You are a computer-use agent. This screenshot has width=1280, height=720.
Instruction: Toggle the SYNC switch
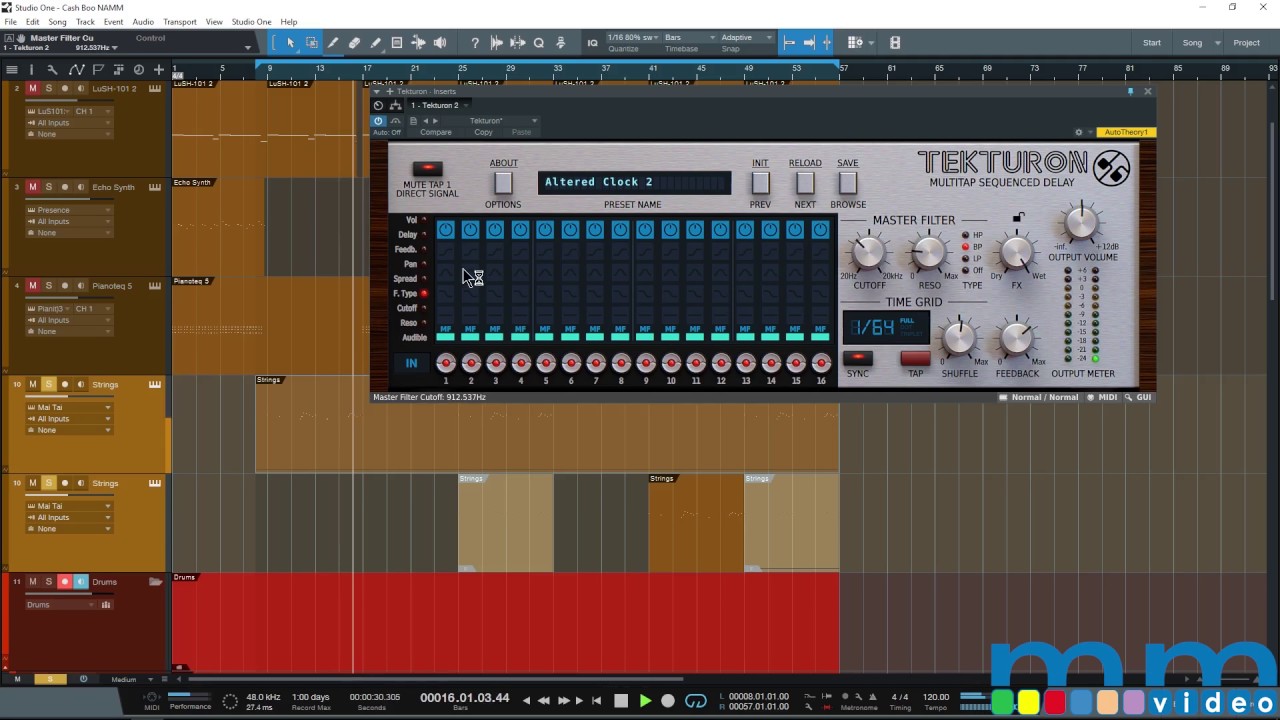click(858, 358)
